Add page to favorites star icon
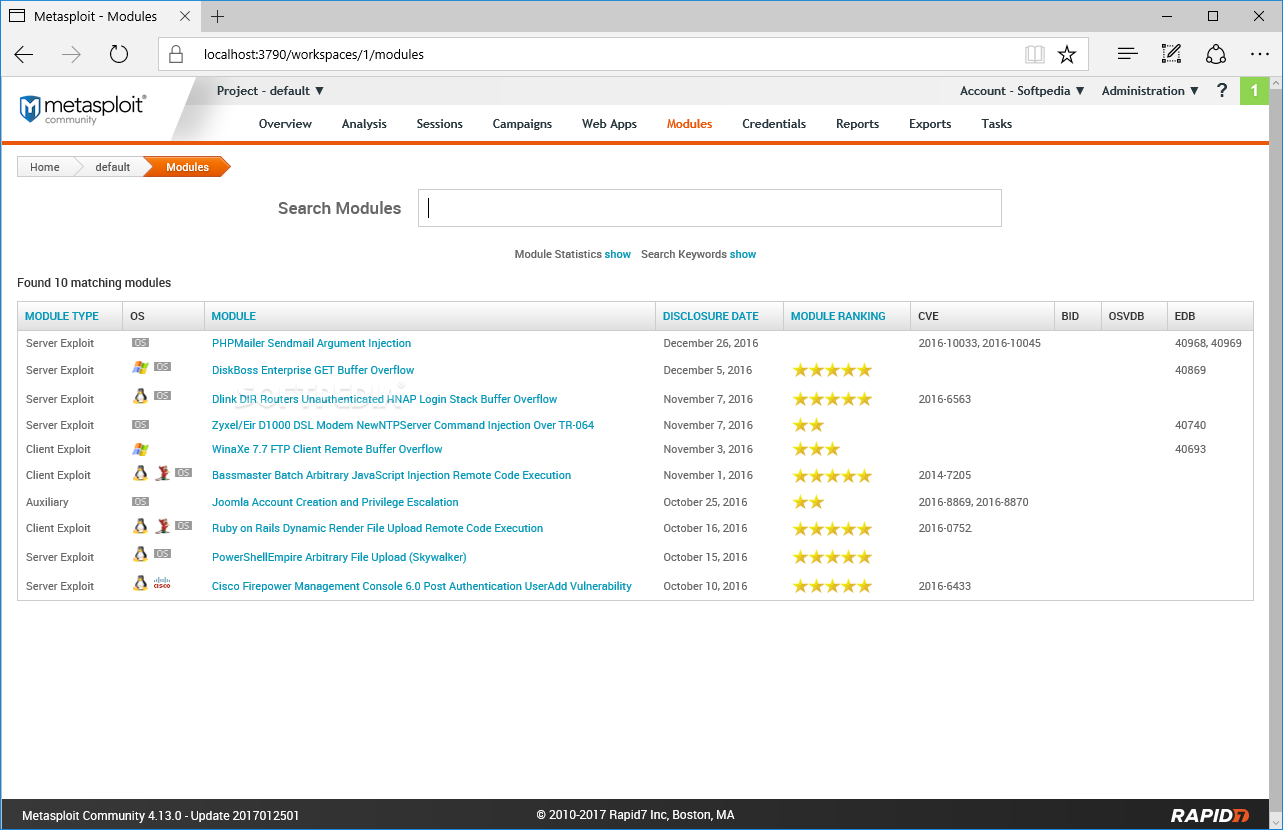 coord(1067,54)
